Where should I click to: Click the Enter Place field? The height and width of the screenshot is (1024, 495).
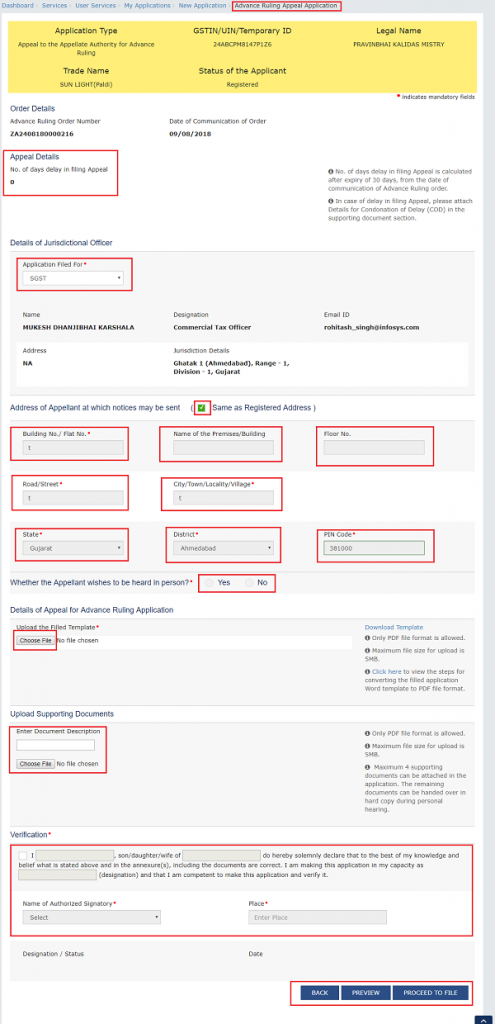(x=317, y=918)
